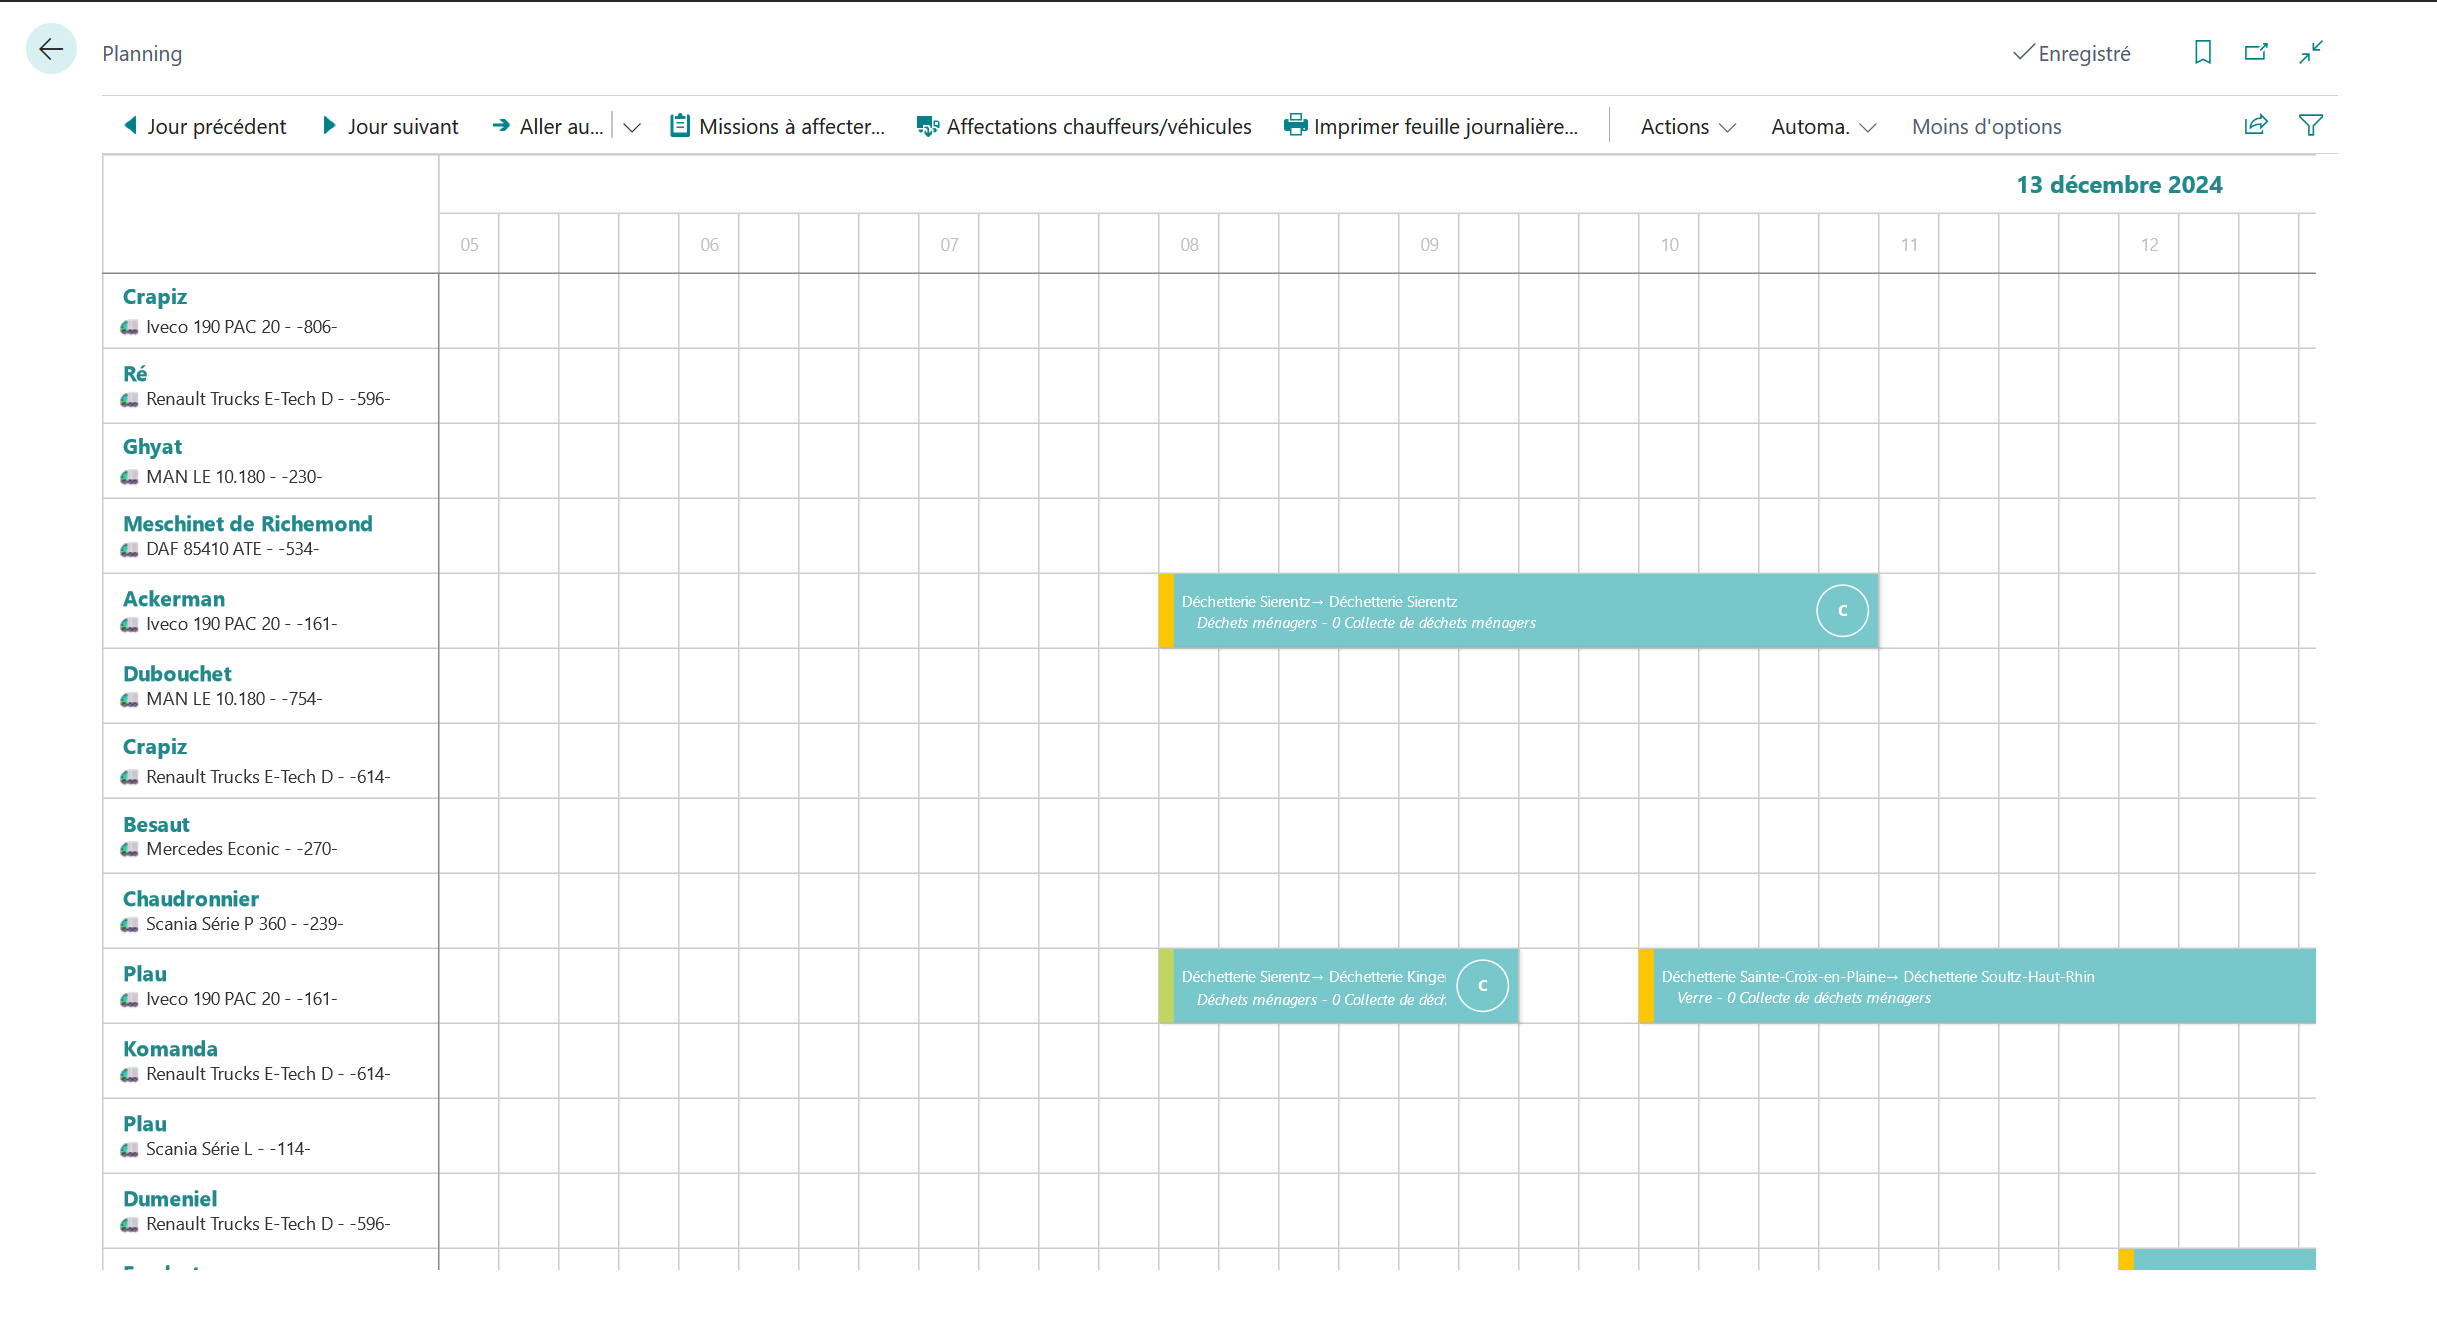Click the yellow marker on Ackerman's mission
Screen dimensions: 2437x1327
click(x=1166, y=611)
